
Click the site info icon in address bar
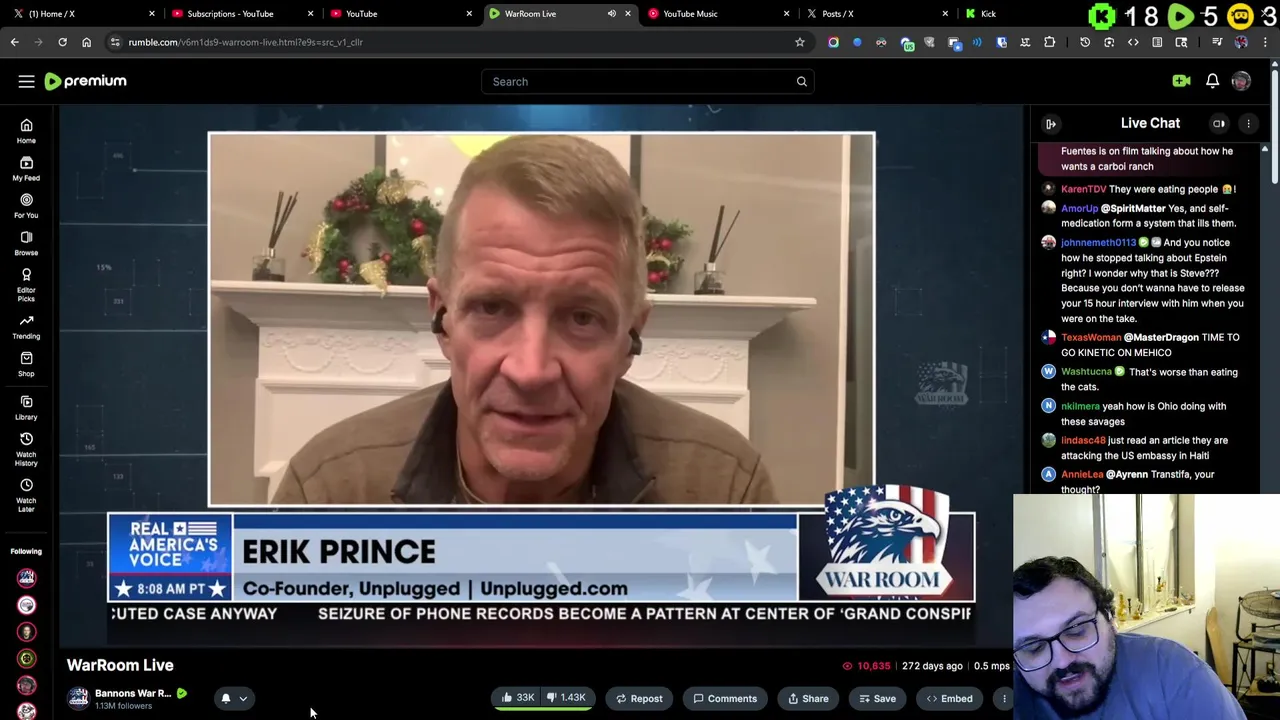point(115,42)
